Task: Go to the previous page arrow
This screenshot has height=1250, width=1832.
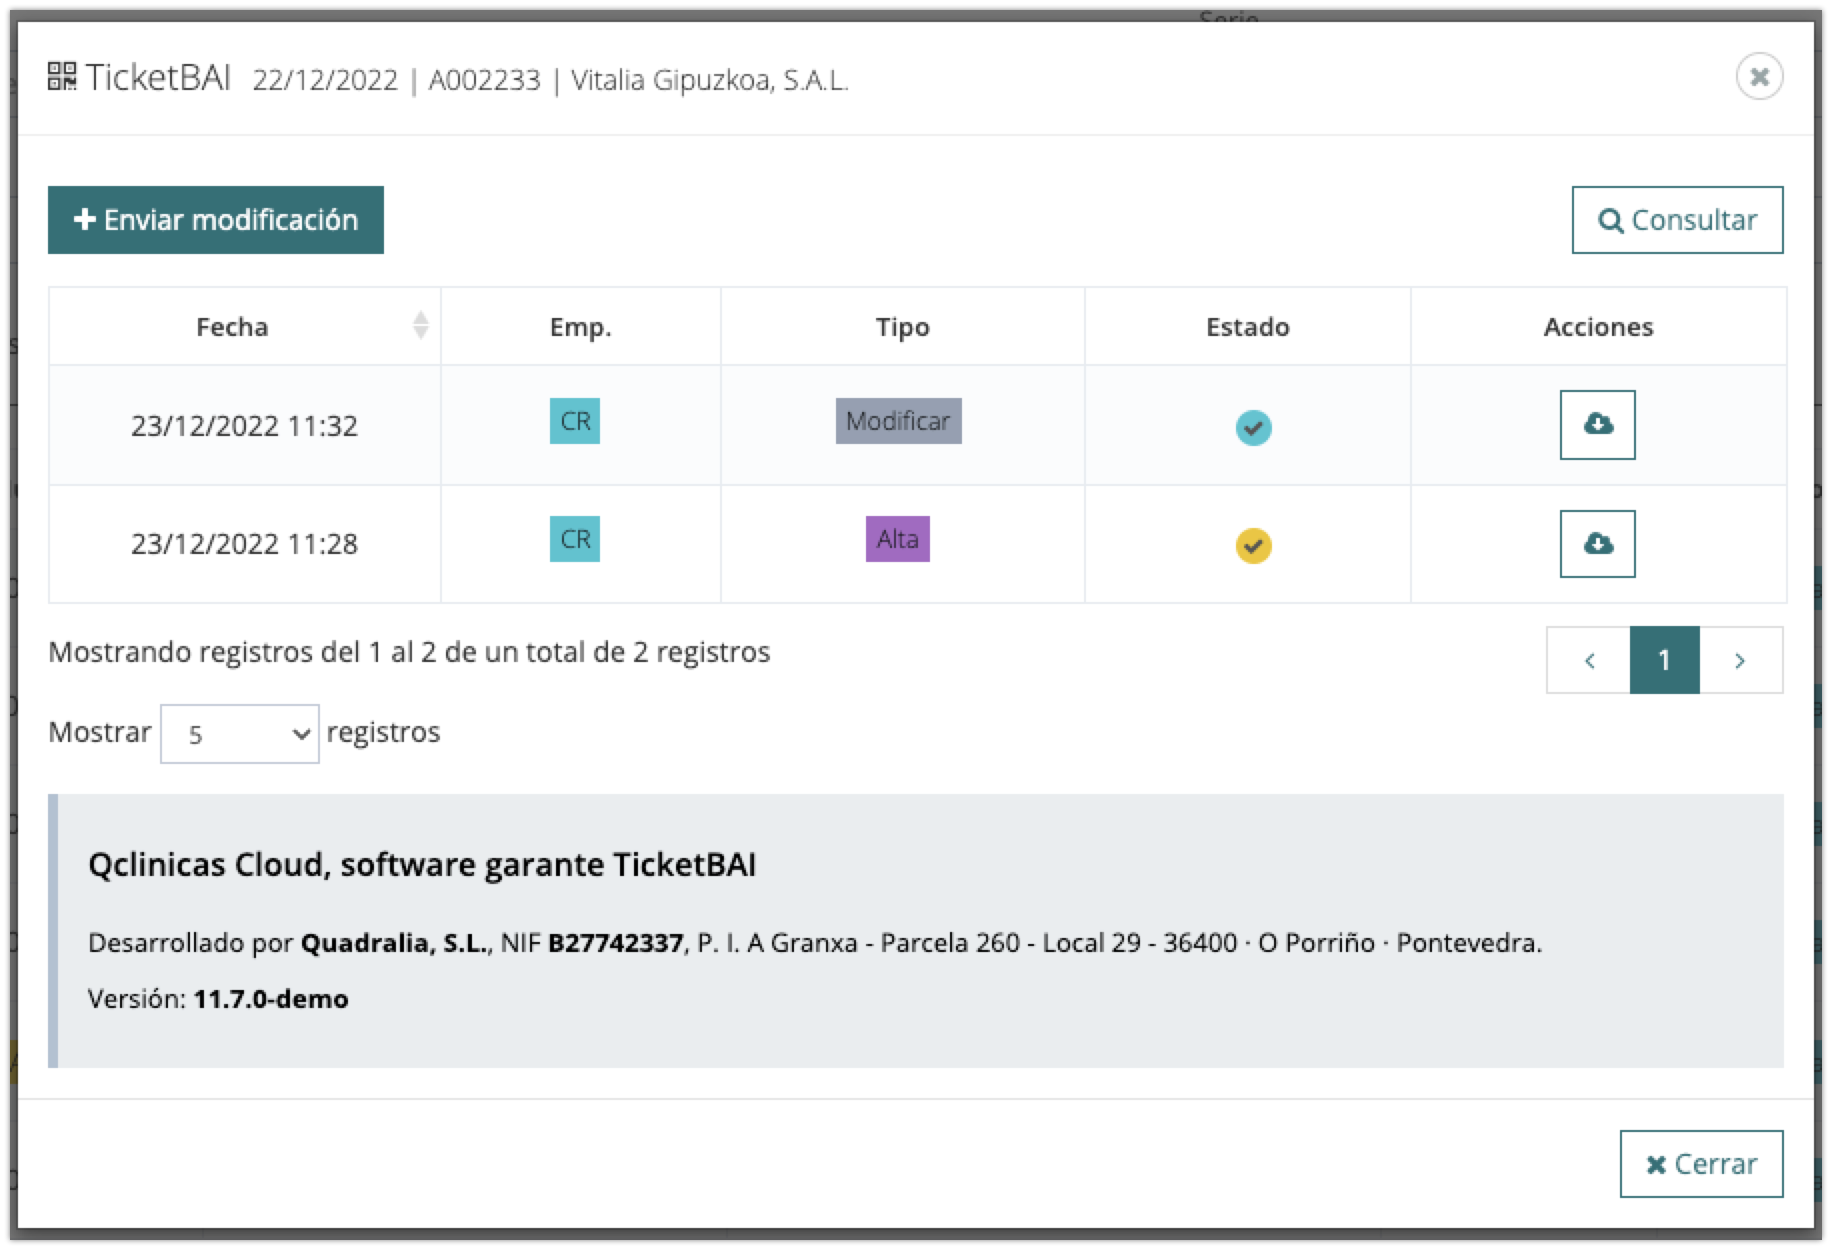Action: pyautogui.click(x=1588, y=660)
